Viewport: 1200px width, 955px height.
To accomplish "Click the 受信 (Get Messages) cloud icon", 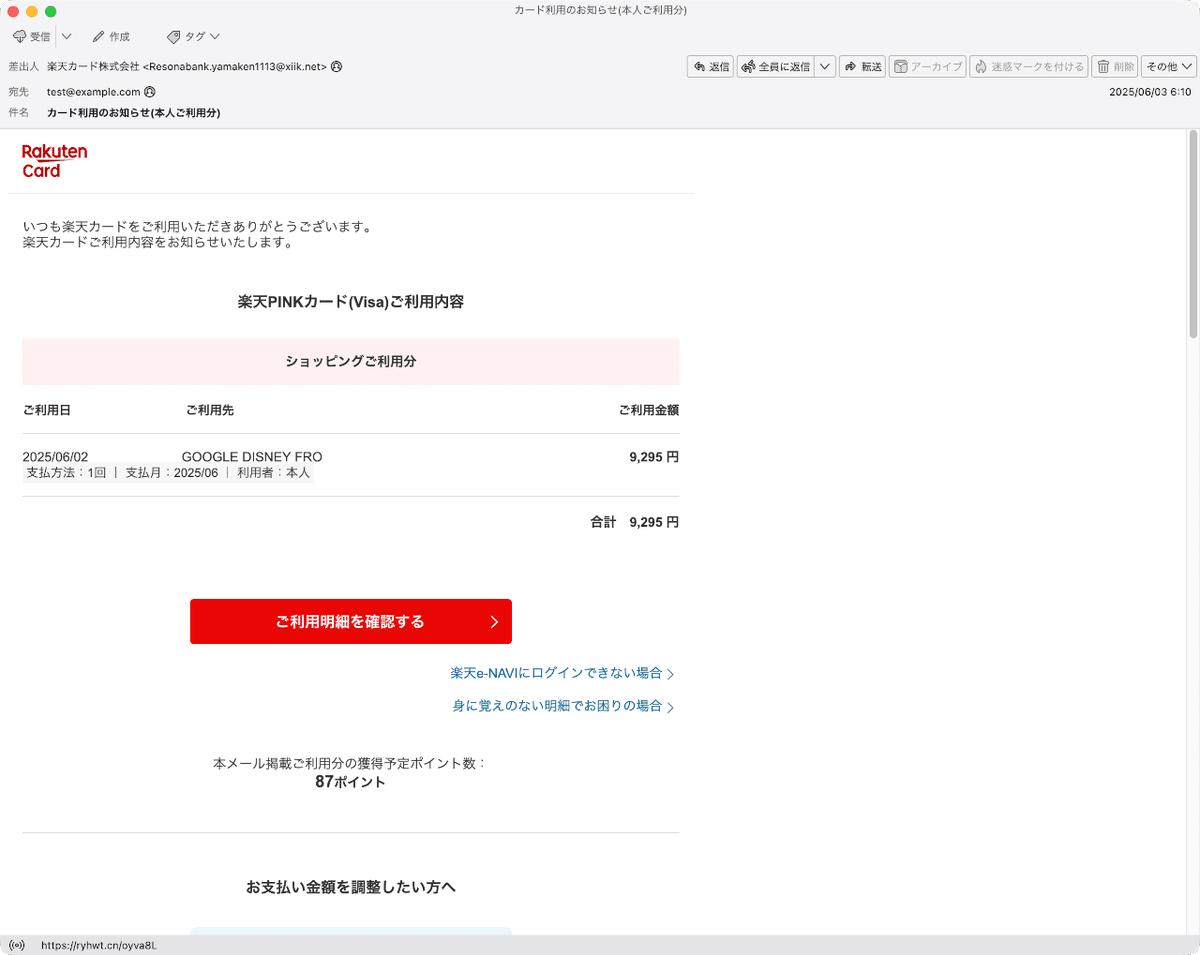I will [20, 36].
